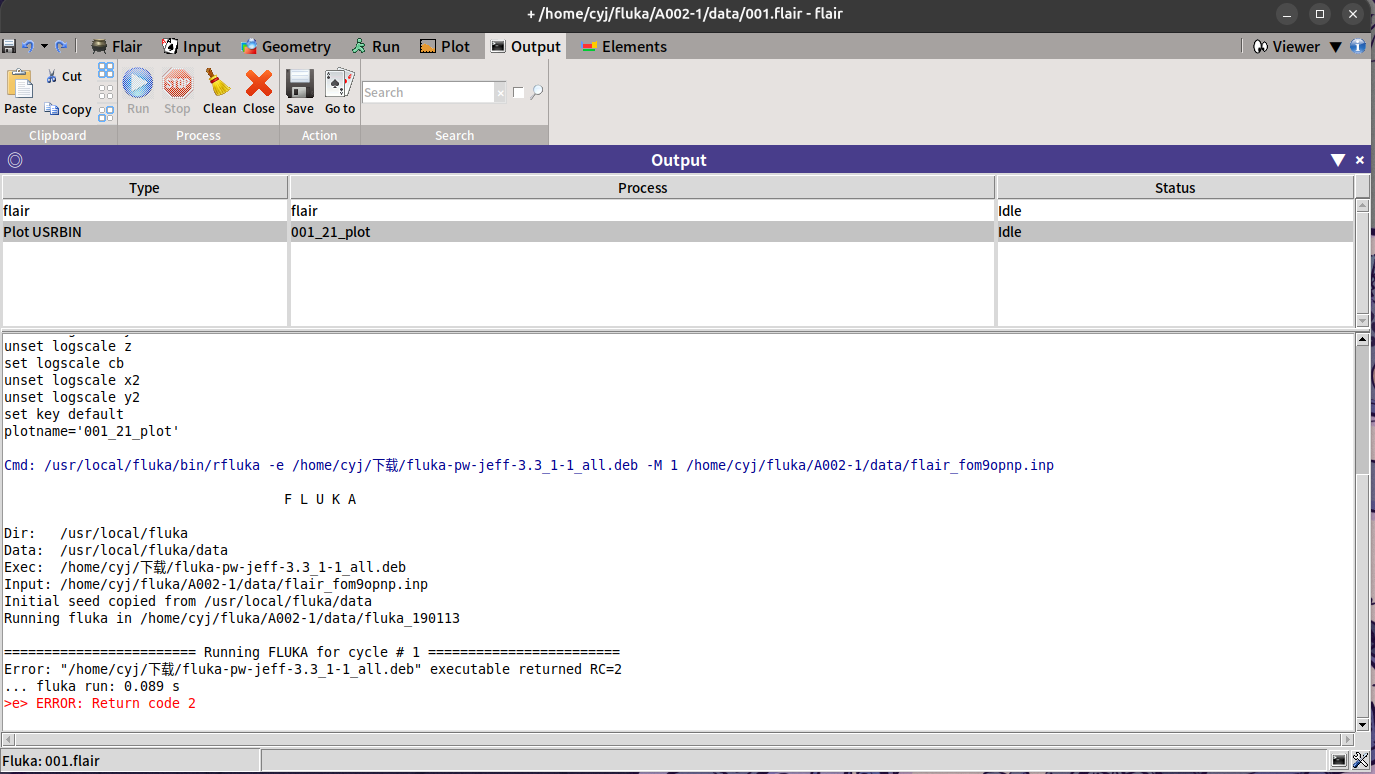Click the 'Data: /usr/local/fluka/data' line
This screenshot has height=774, width=1375.
pos(116,550)
